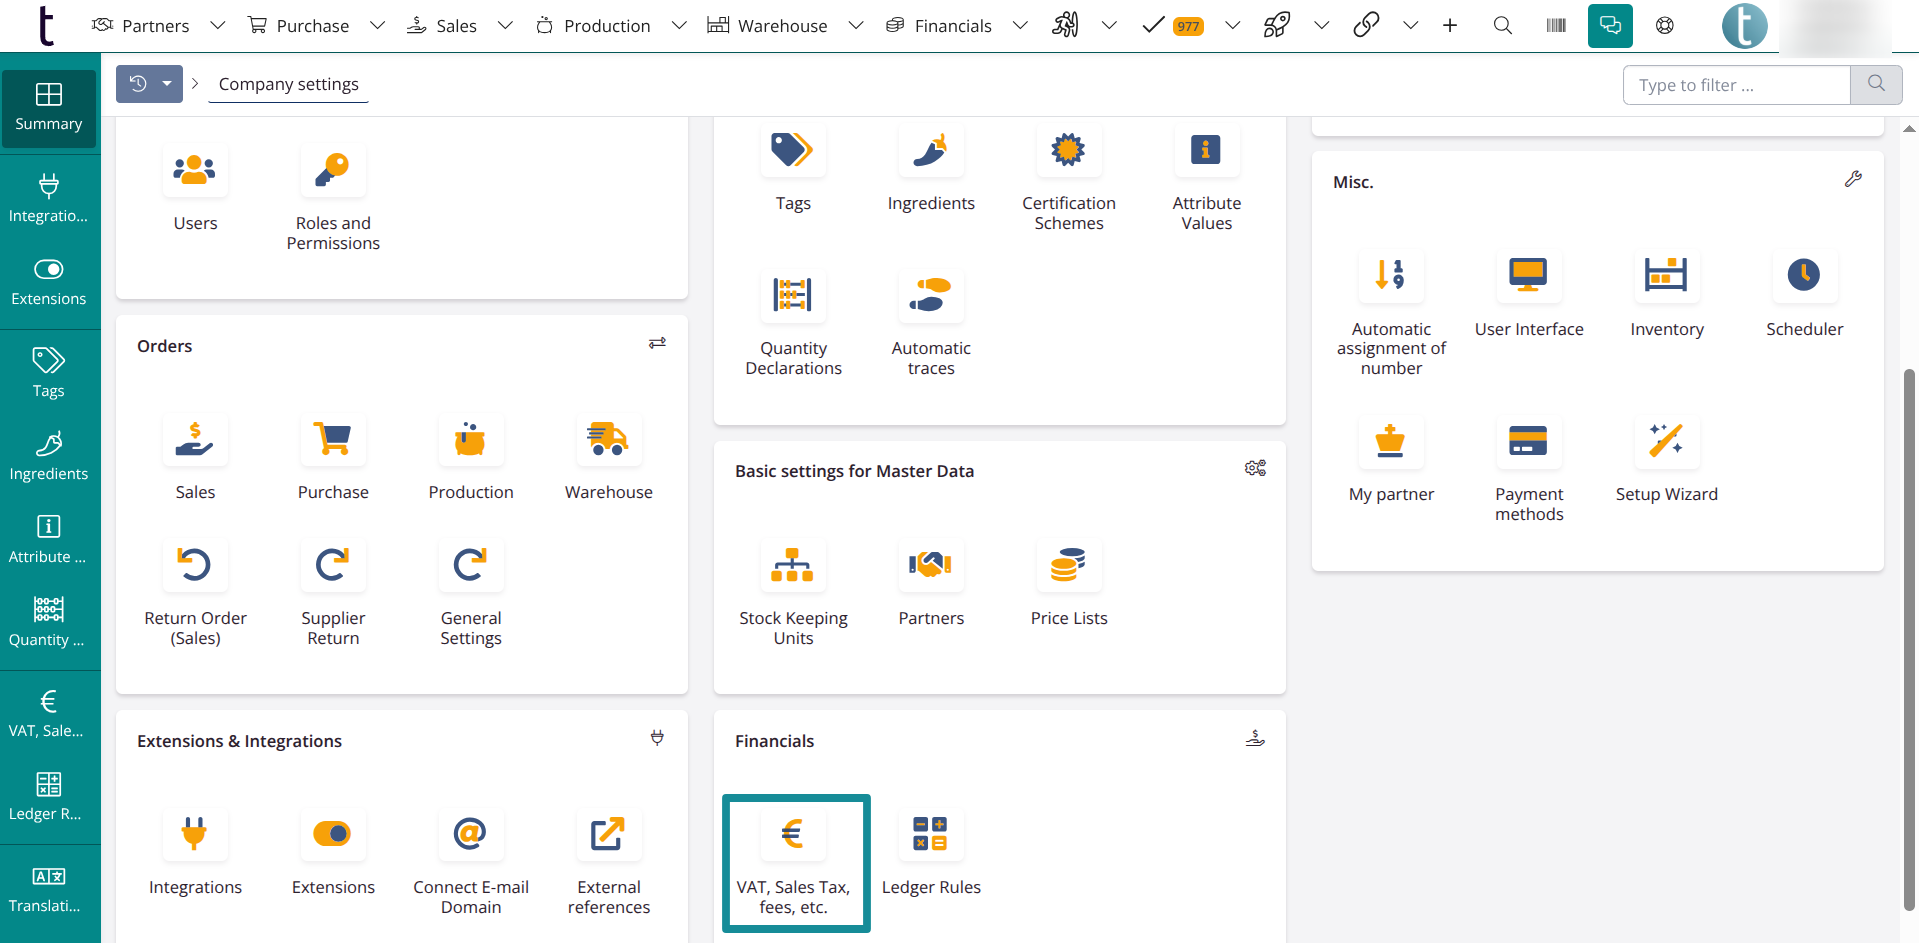
Task: Open Connect E-mail Domain settings
Action: [470, 835]
